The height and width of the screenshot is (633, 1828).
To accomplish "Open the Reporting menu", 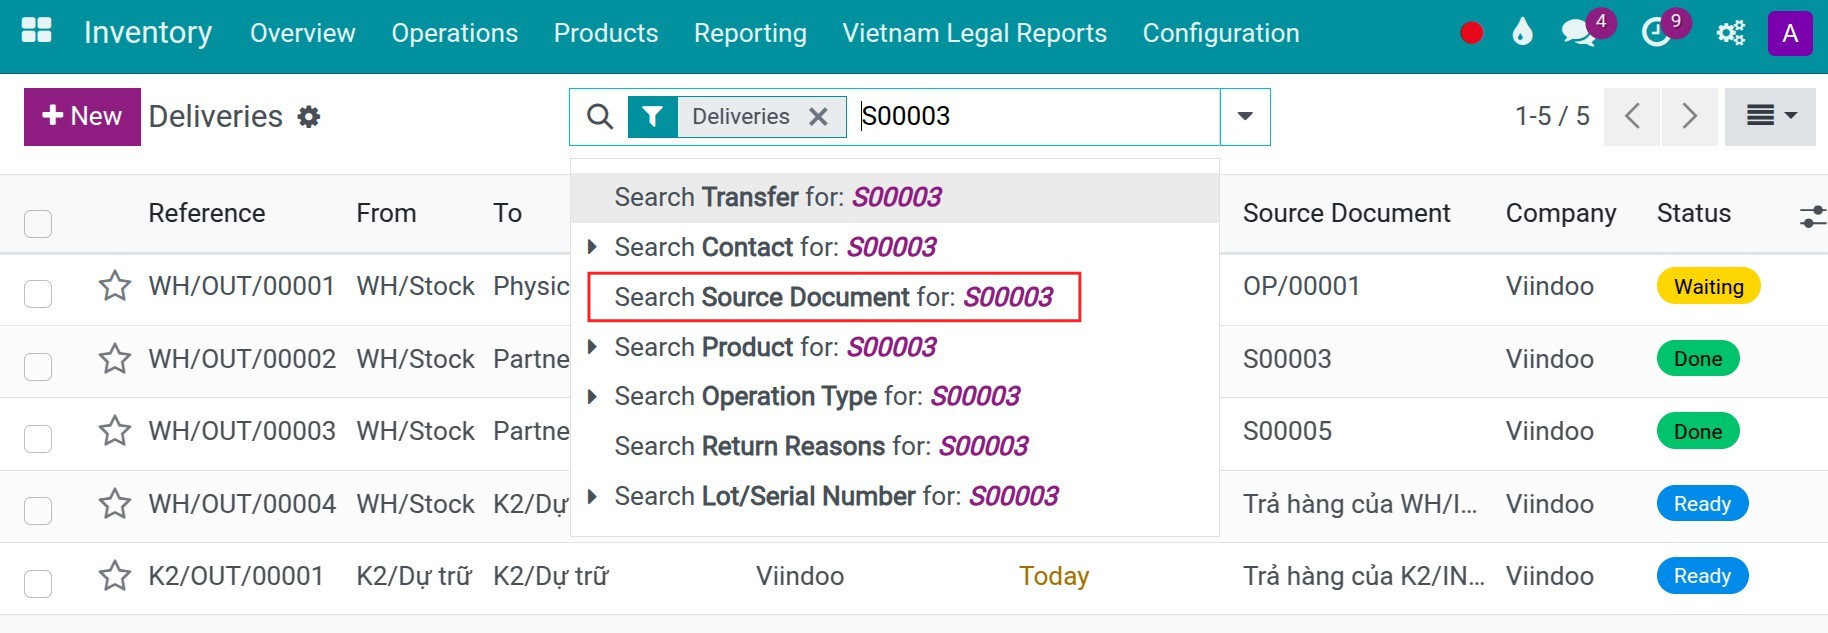I will coord(750,33).
